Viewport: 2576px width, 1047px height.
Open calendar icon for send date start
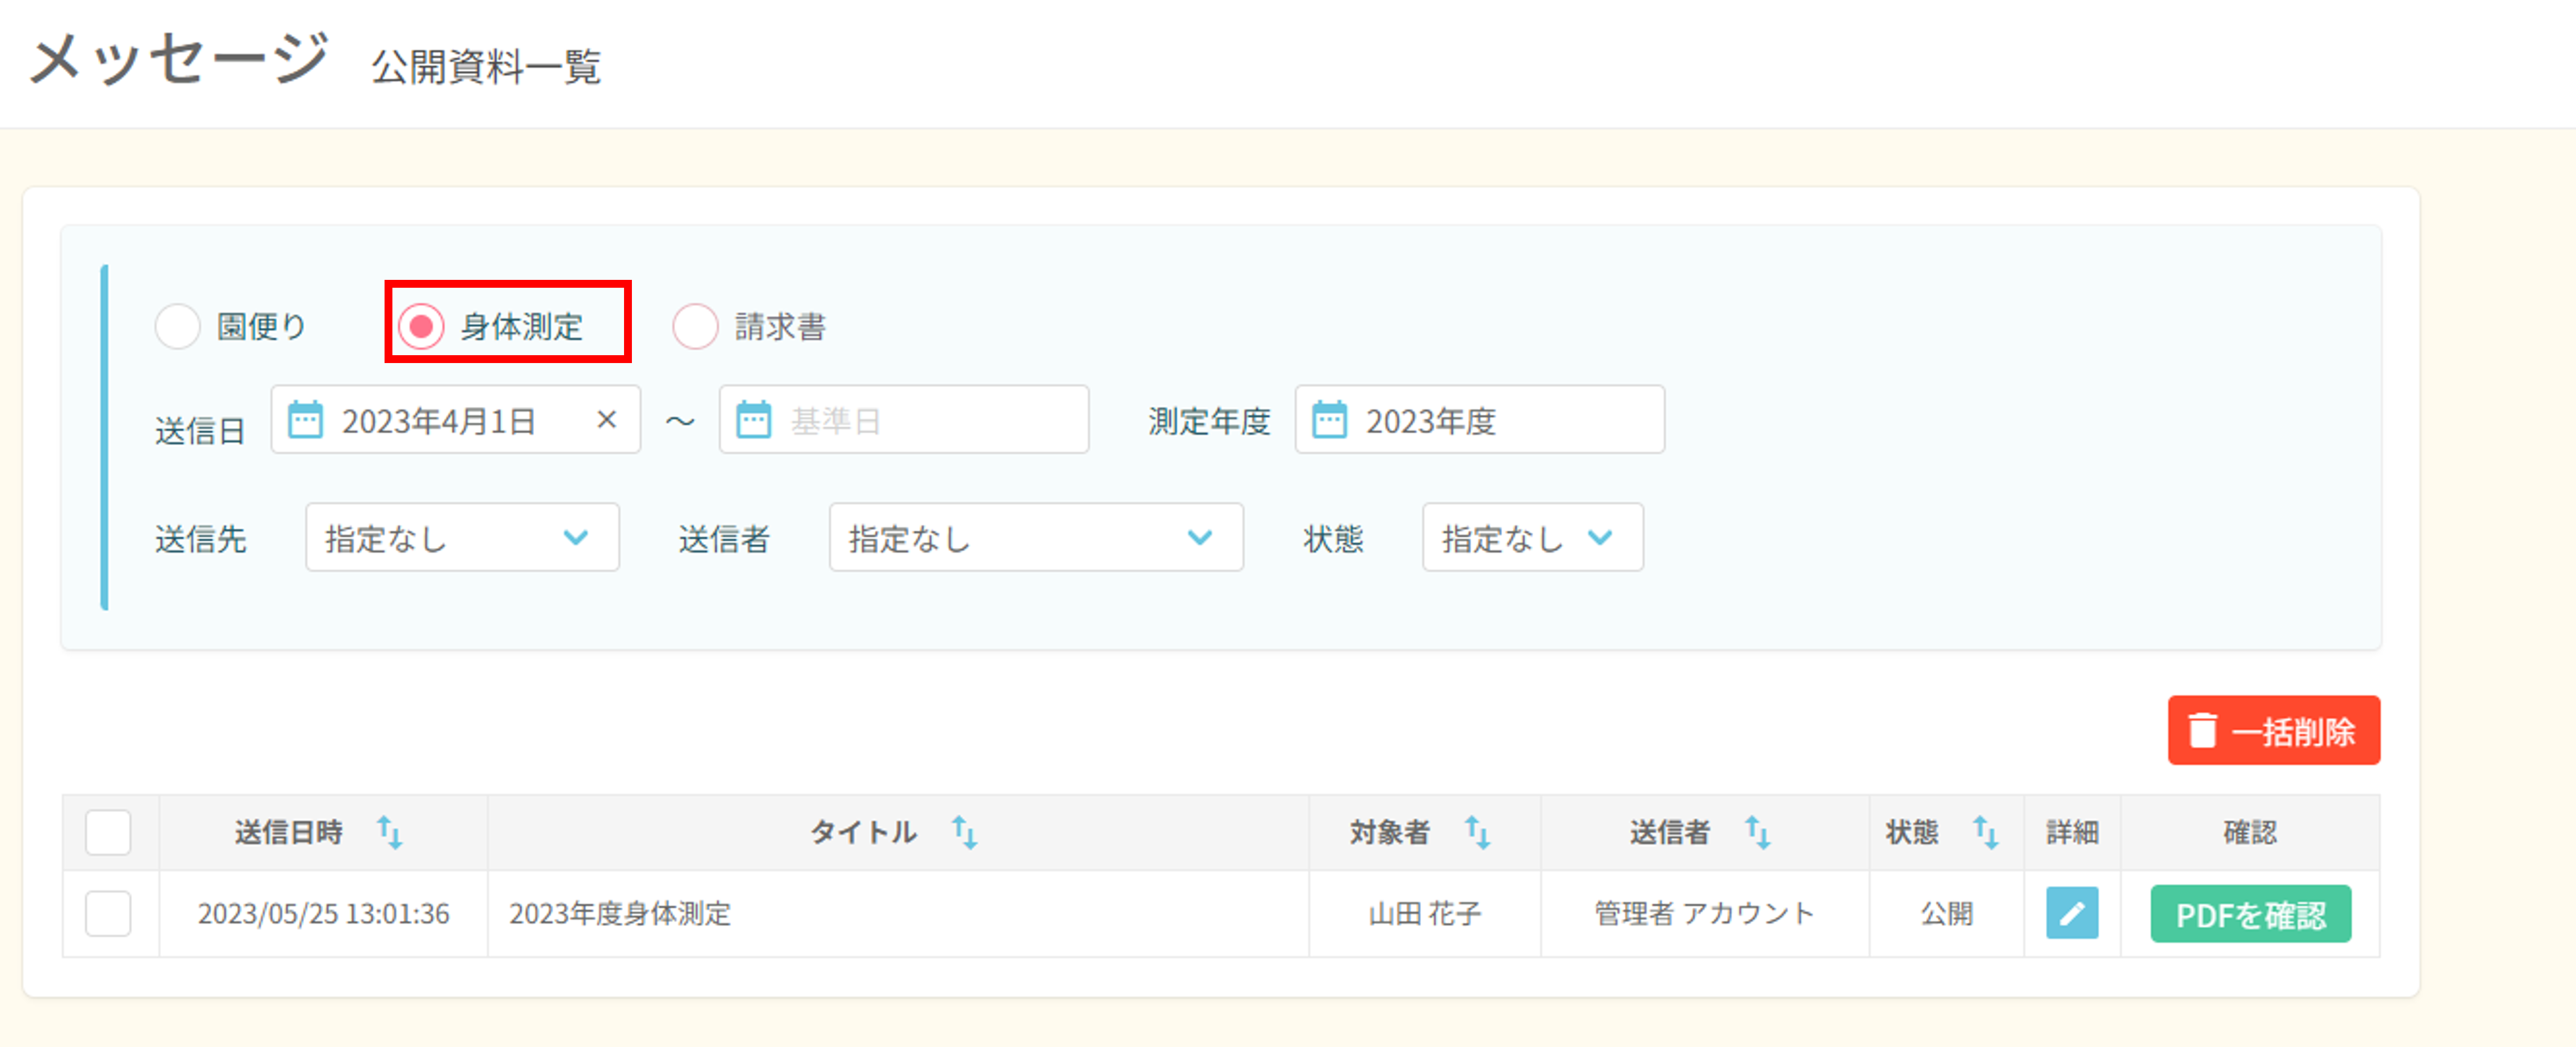305,420
